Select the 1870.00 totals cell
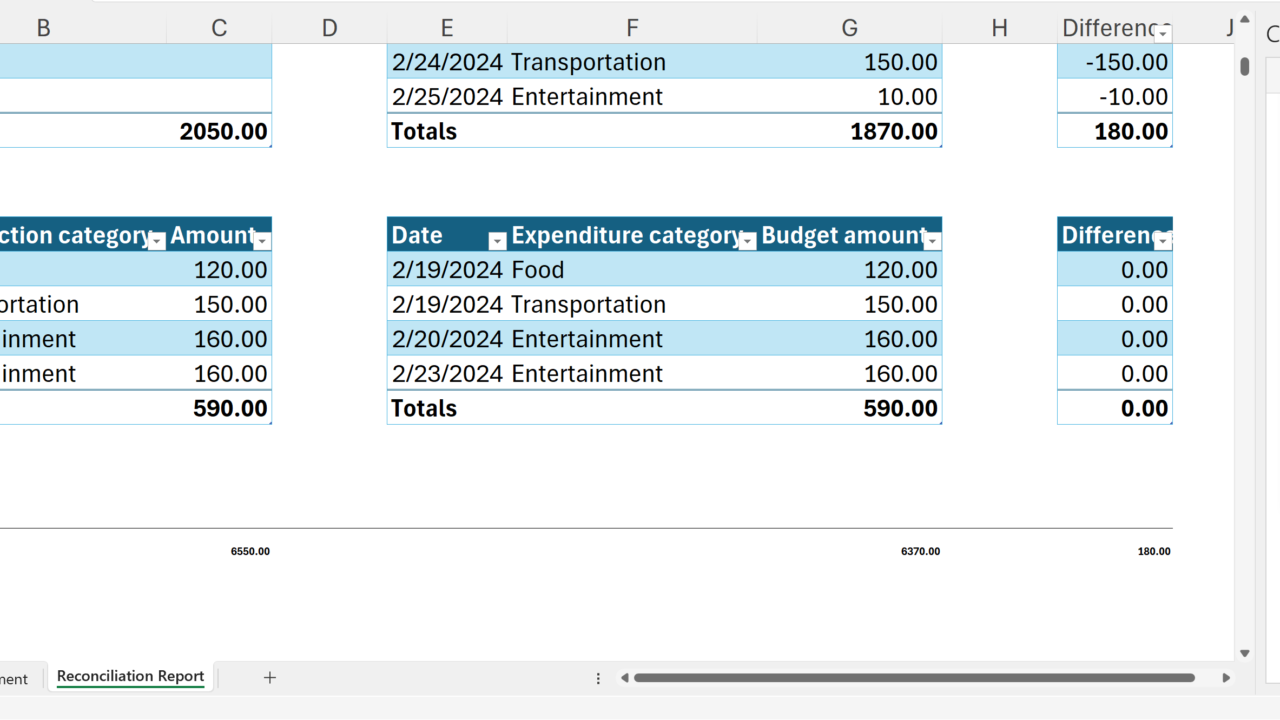Screen dimensions: 1280x720 pyautogui.click(x=848, y=131)
